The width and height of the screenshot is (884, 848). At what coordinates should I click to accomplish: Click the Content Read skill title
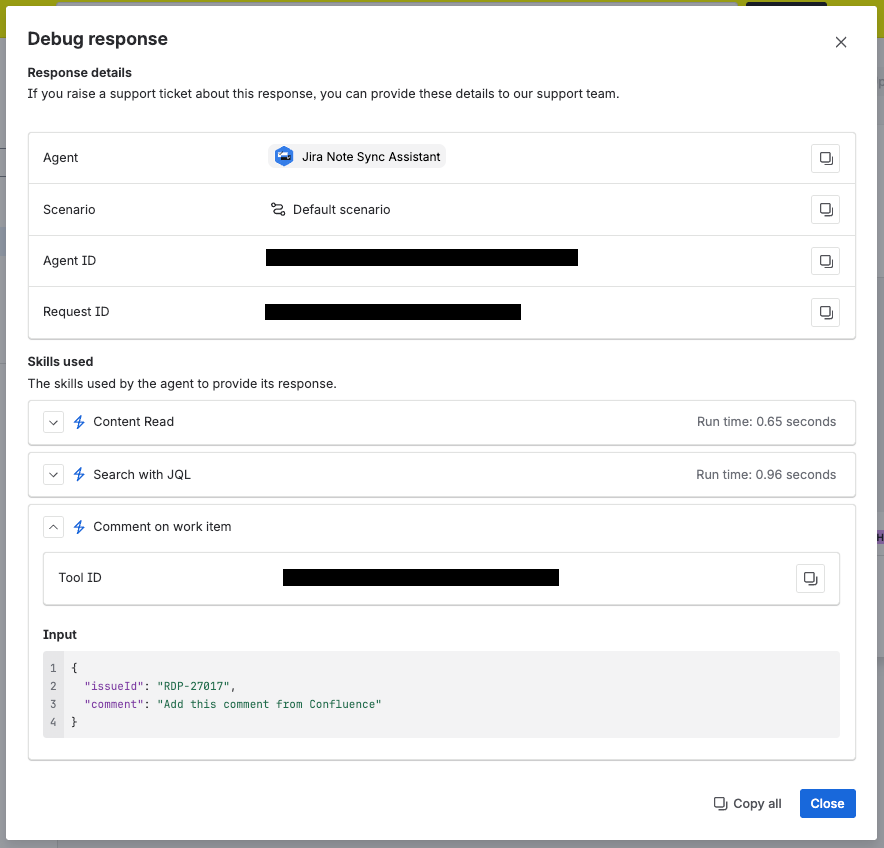tap(134, 422)
